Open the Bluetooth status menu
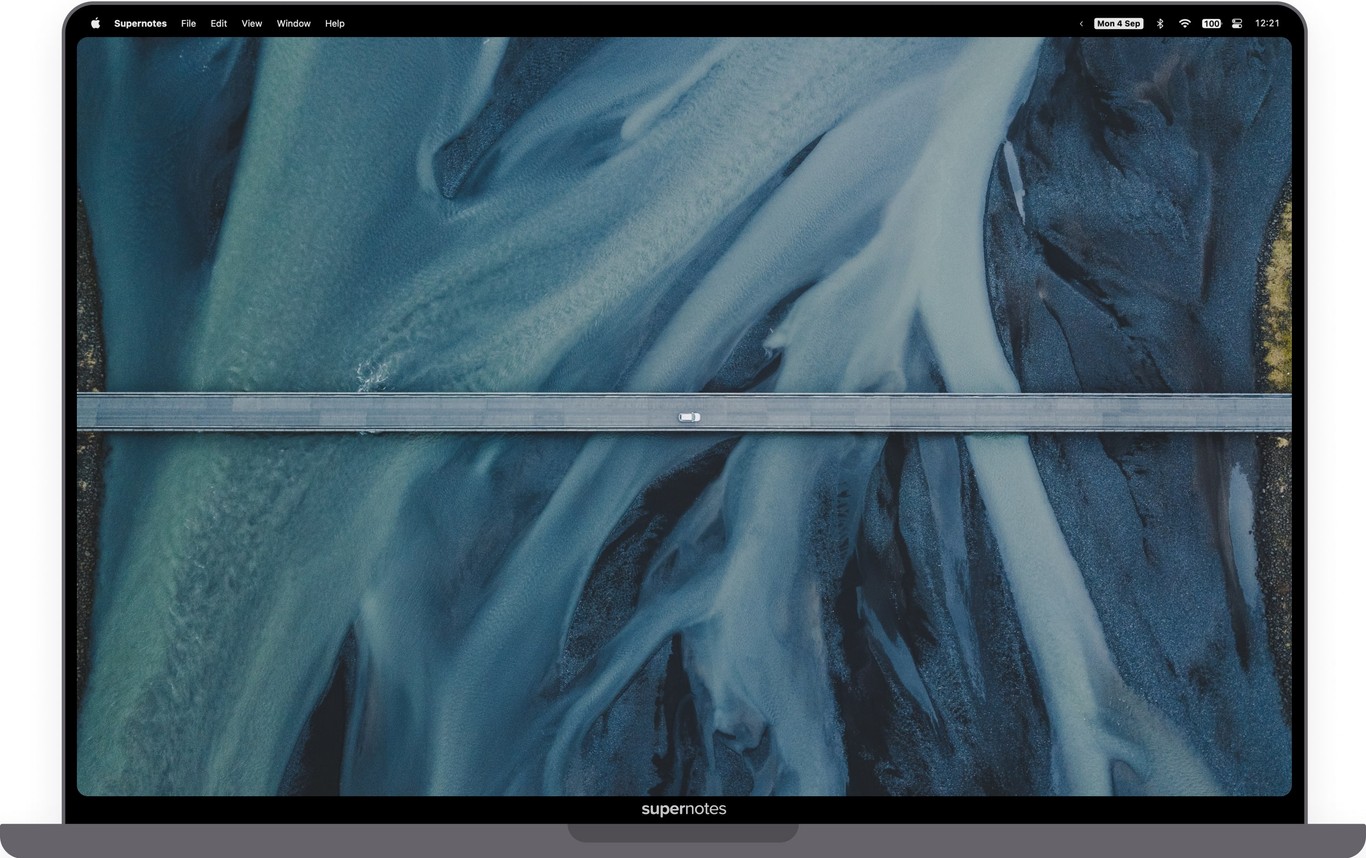Image resolution: width=1366 pixels, height=858 pixels. (x=1160, y=23)
